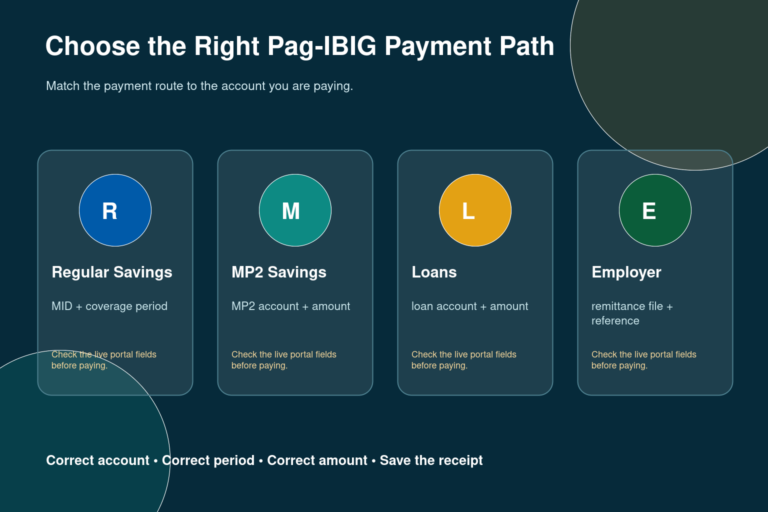Select the Loans card heading

pos(434,272)
